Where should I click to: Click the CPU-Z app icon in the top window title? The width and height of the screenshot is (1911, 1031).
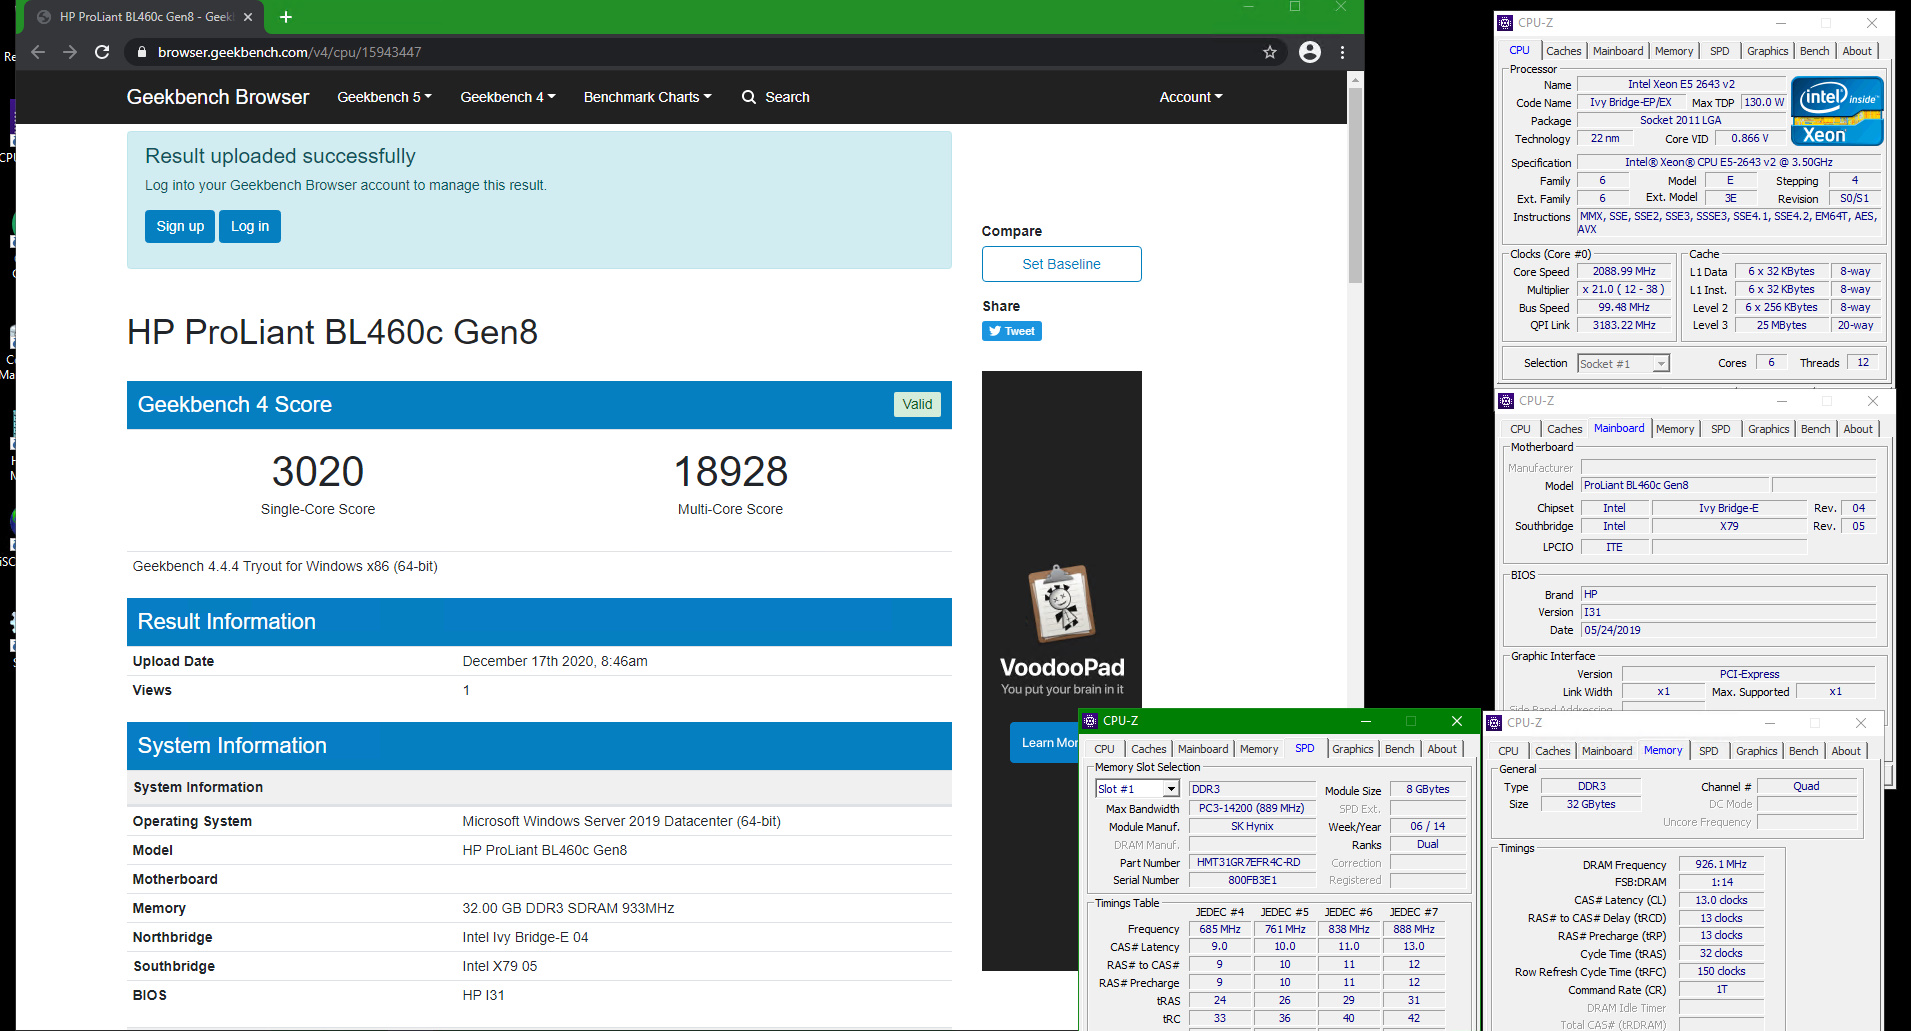pyautogui.click(x=1505, y=23)
